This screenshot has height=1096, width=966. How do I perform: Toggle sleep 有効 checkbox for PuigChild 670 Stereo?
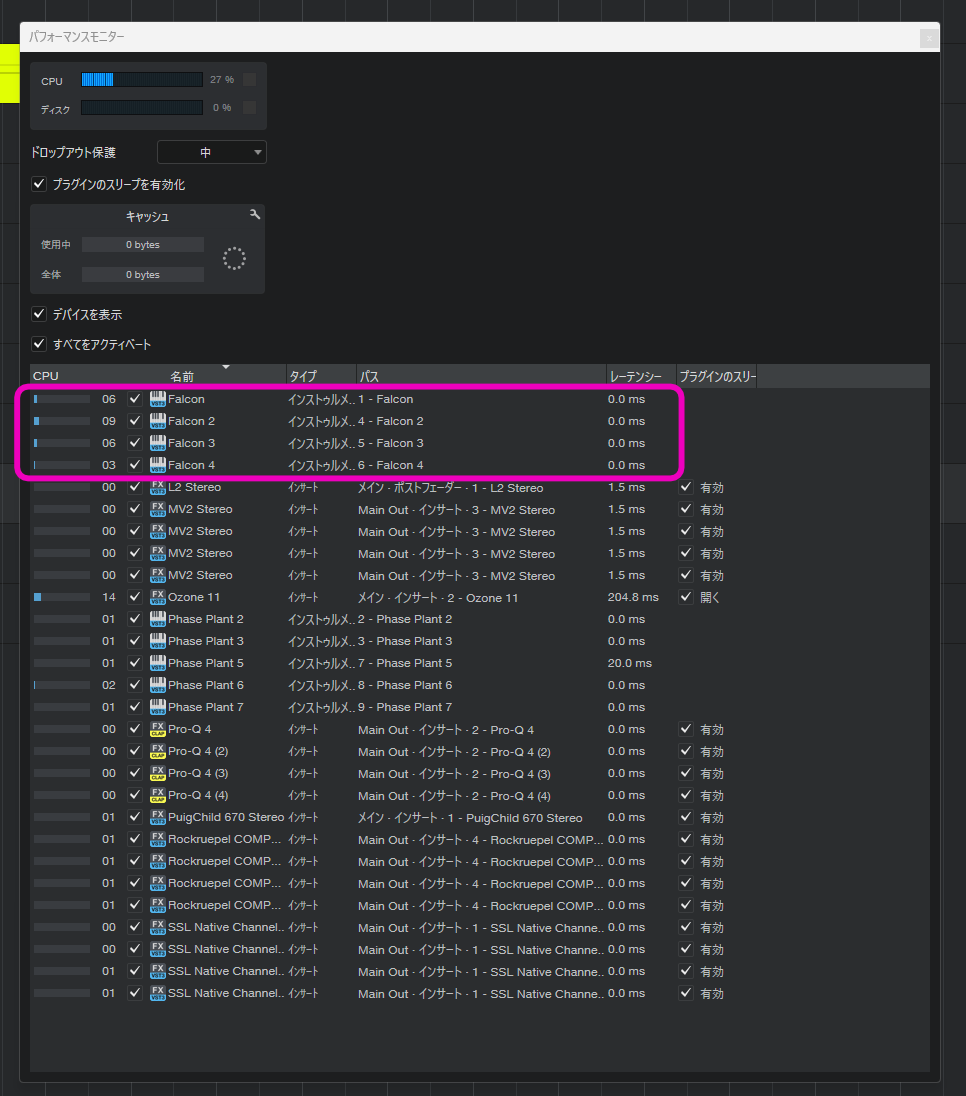686,817
